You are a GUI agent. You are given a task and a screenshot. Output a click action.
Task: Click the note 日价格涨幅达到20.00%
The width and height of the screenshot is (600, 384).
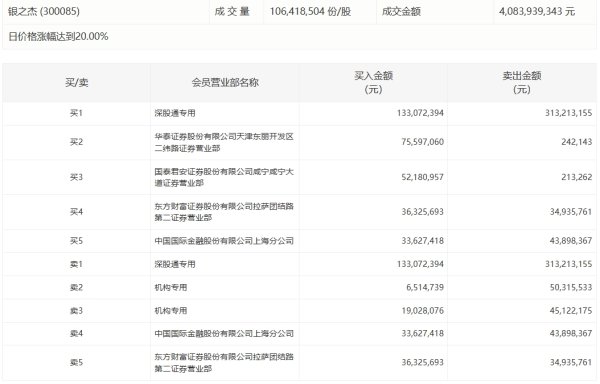tap(58, 37)
